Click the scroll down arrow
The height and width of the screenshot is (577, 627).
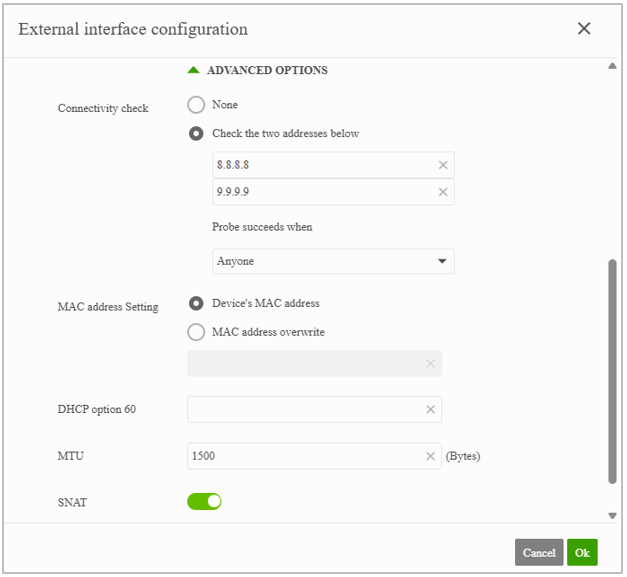click(x=612, y=516)
